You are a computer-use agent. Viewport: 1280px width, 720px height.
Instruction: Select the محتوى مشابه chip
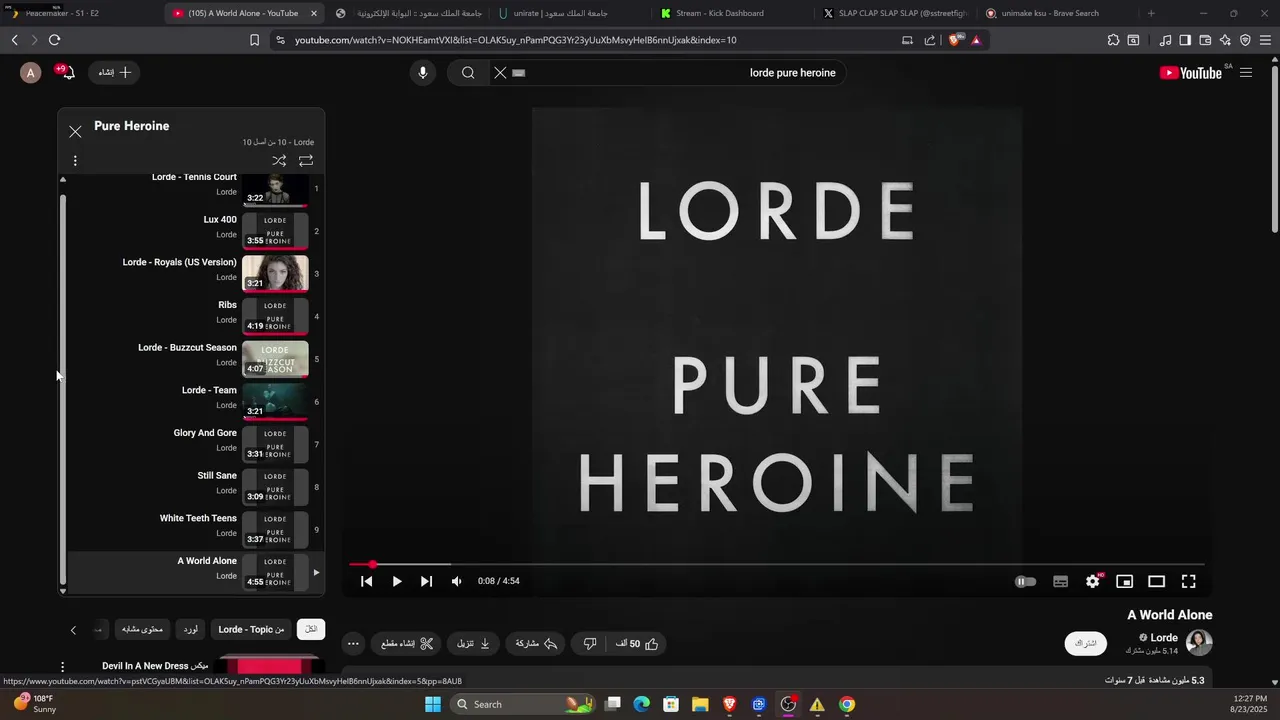(142, 629)
